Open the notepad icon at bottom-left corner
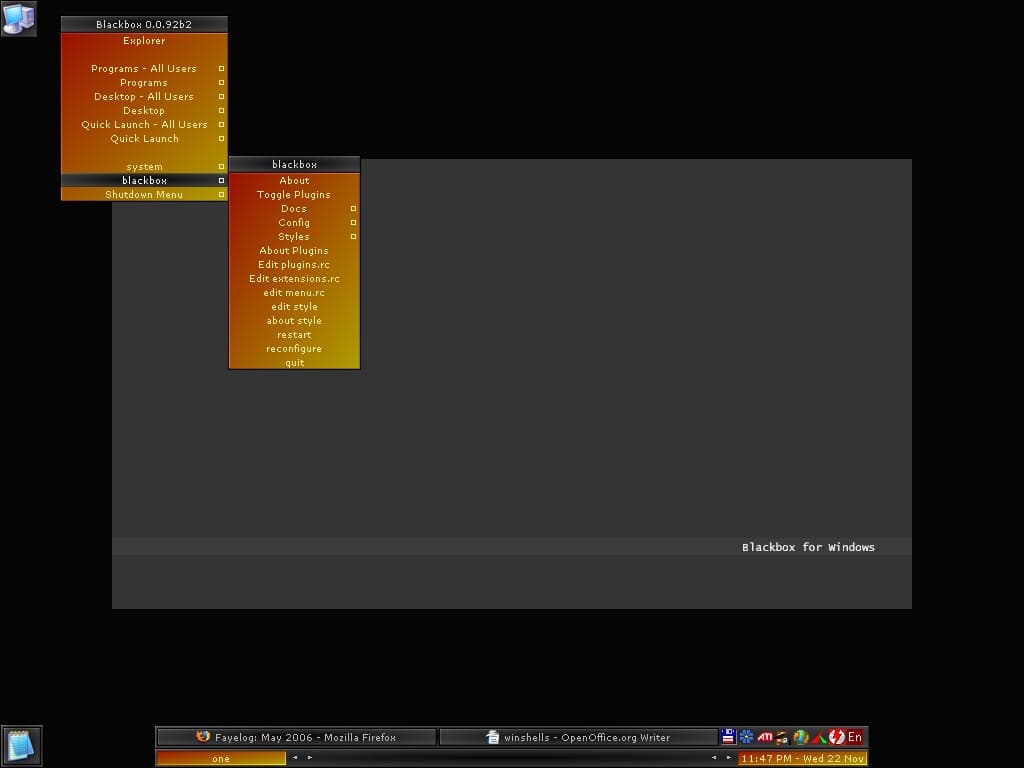 point(22,746)
